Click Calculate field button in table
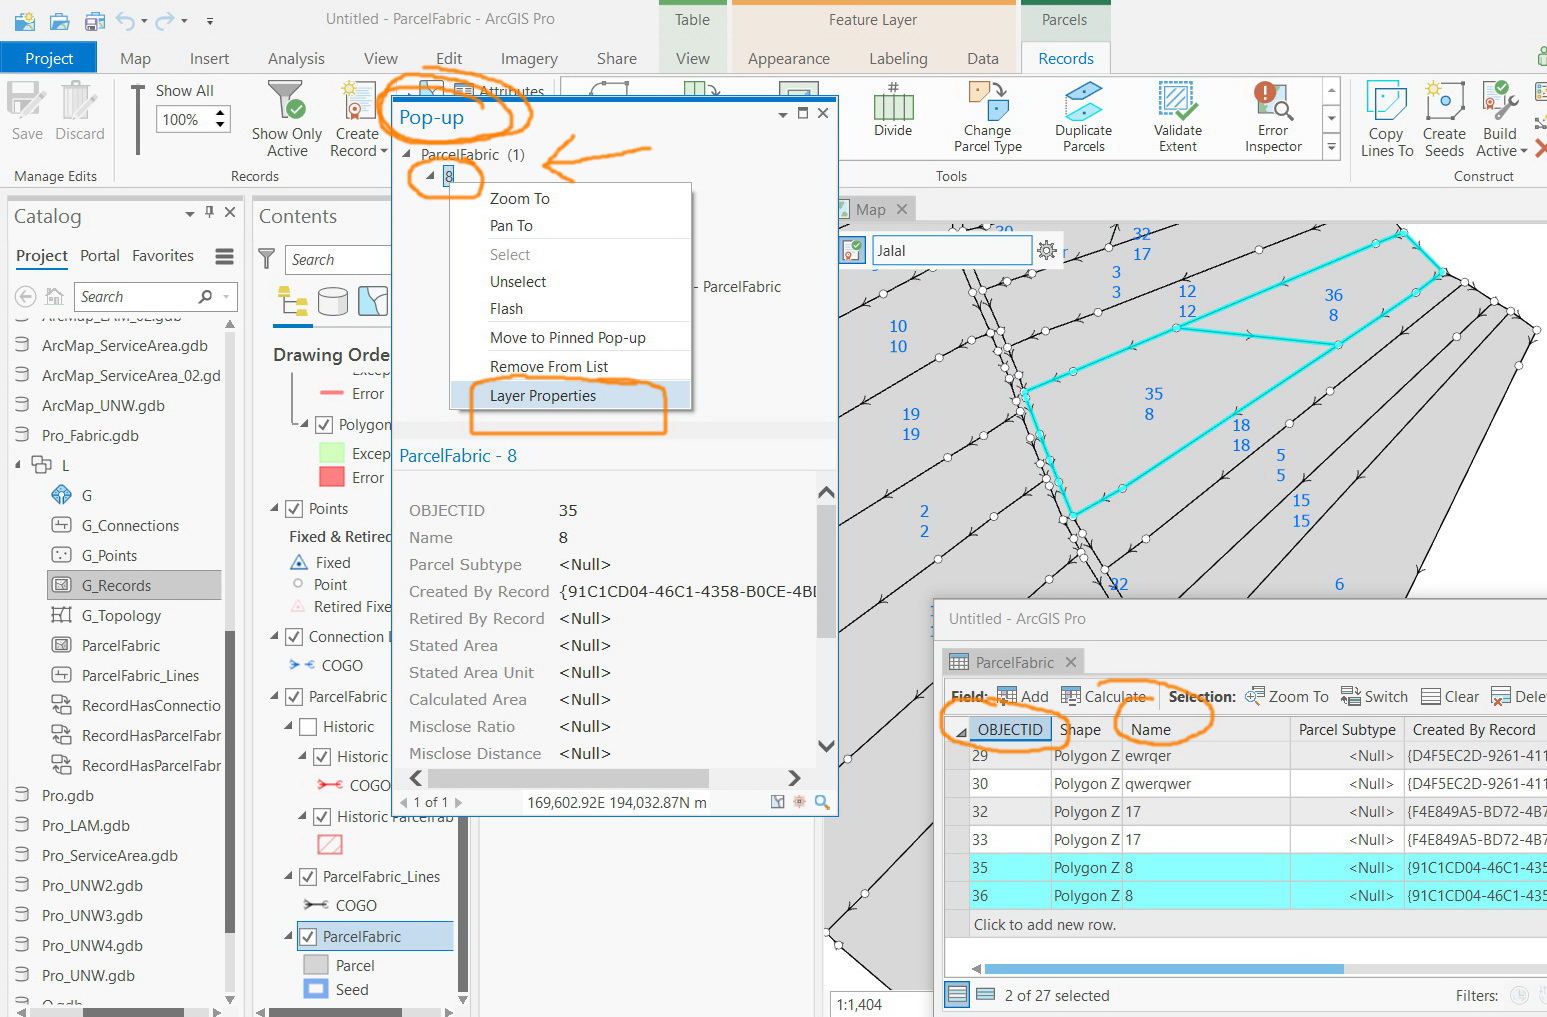Viewport: 1547px width, 1017px height. pyautogui.click(x=1104, y=696)
